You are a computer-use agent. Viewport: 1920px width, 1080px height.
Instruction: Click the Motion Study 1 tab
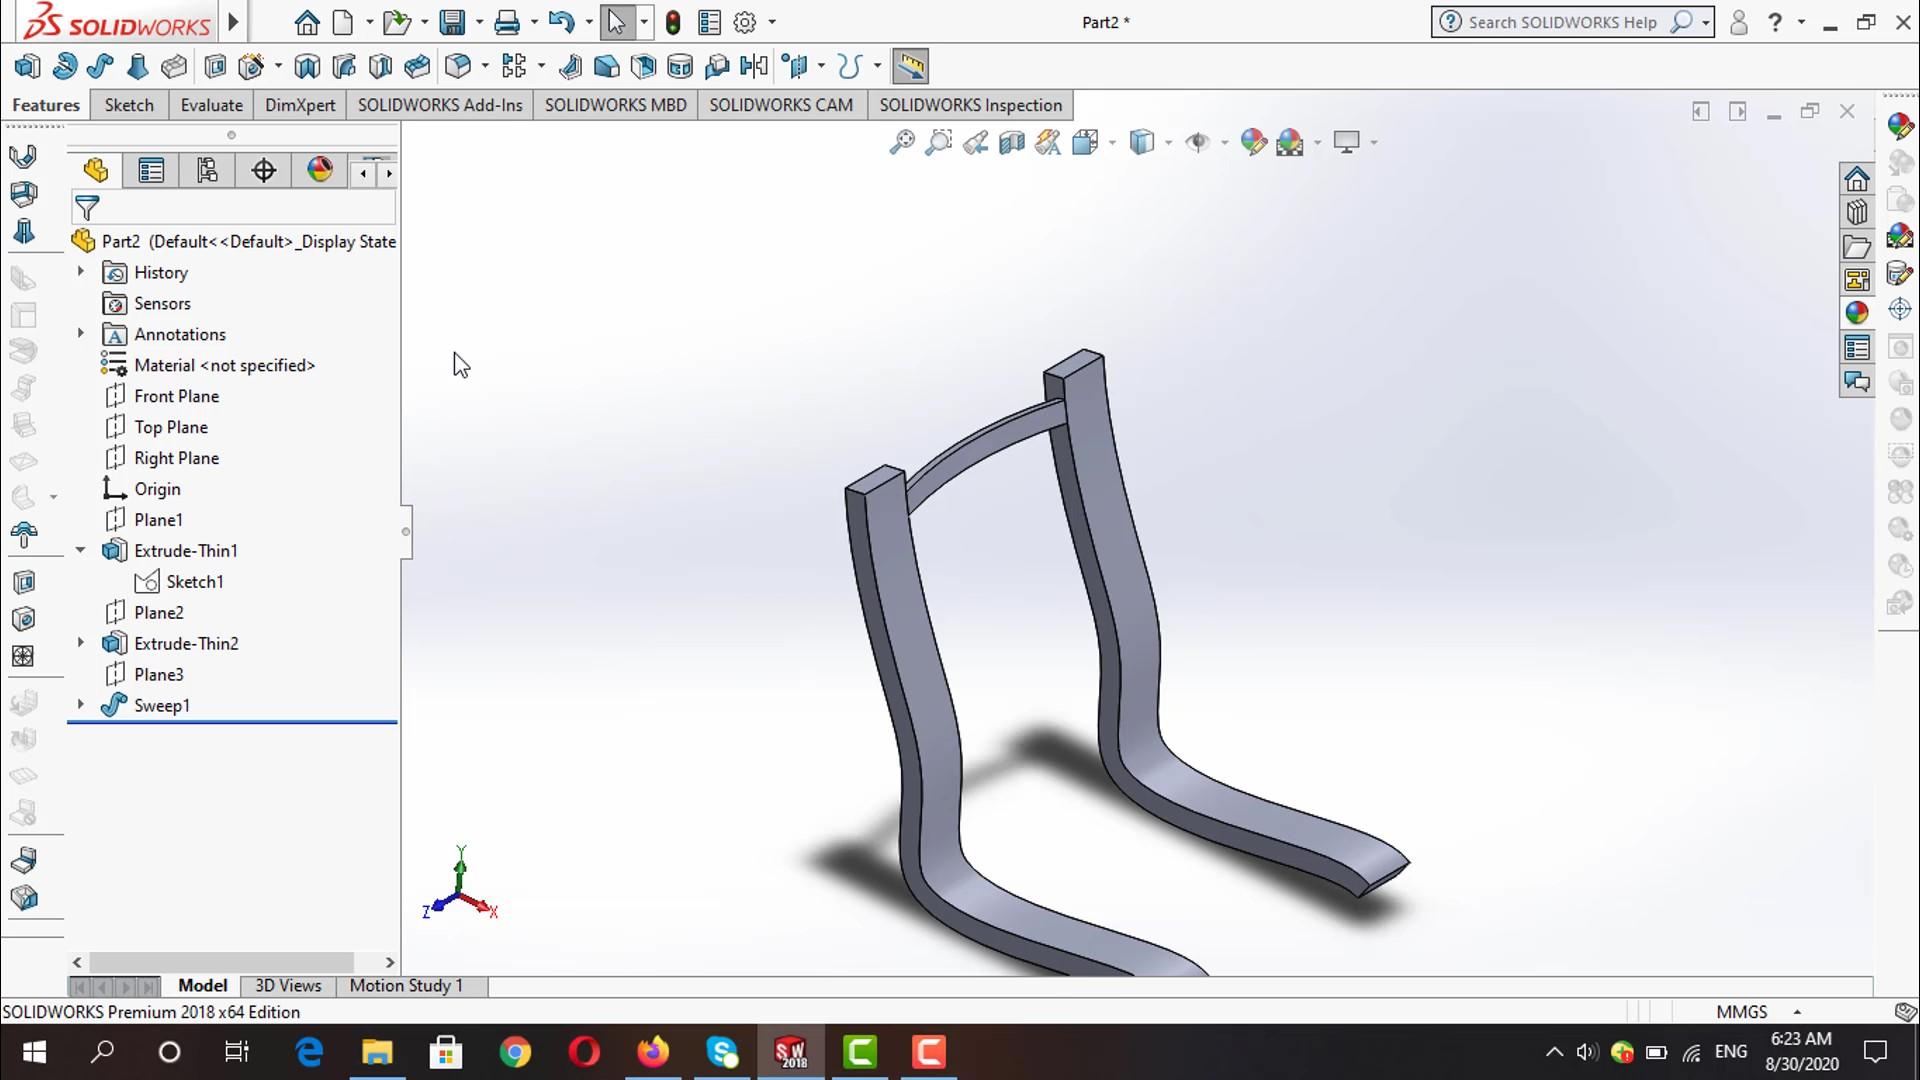click(x=406, y=986)
